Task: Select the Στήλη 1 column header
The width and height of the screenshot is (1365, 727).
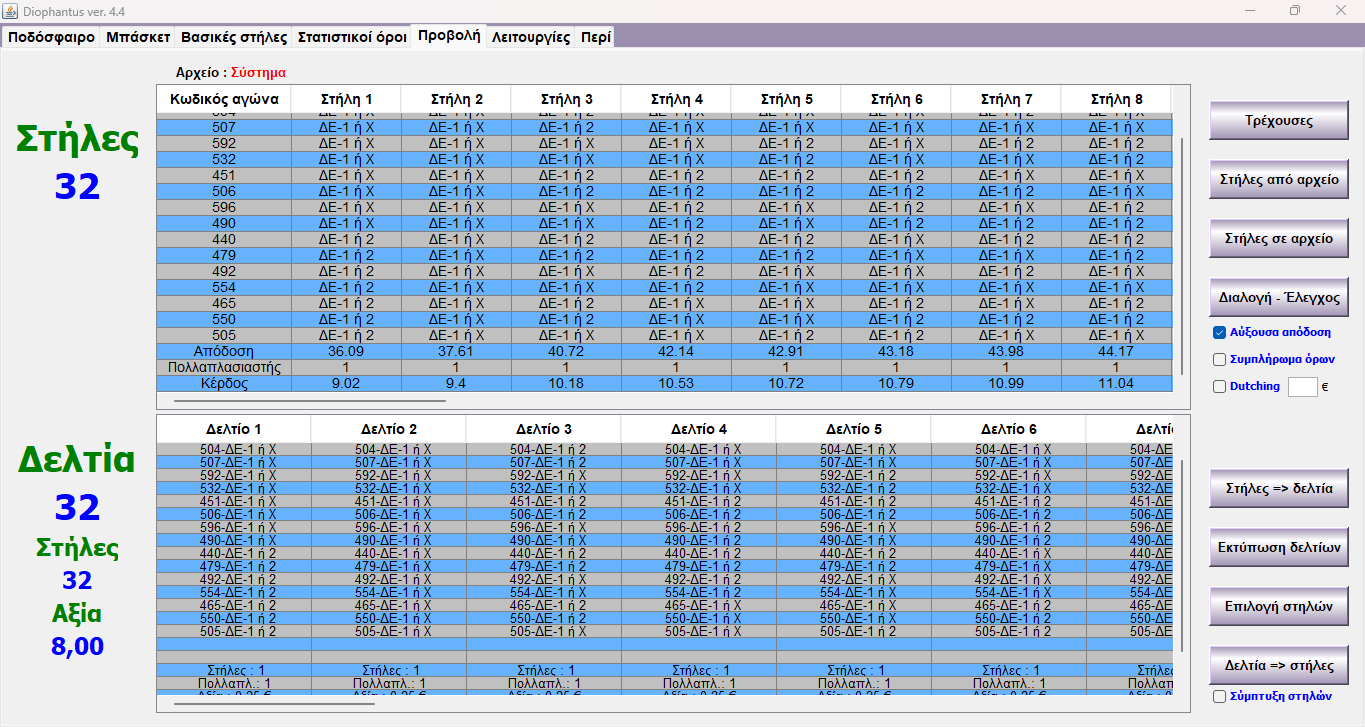Action: coord(346,100)
